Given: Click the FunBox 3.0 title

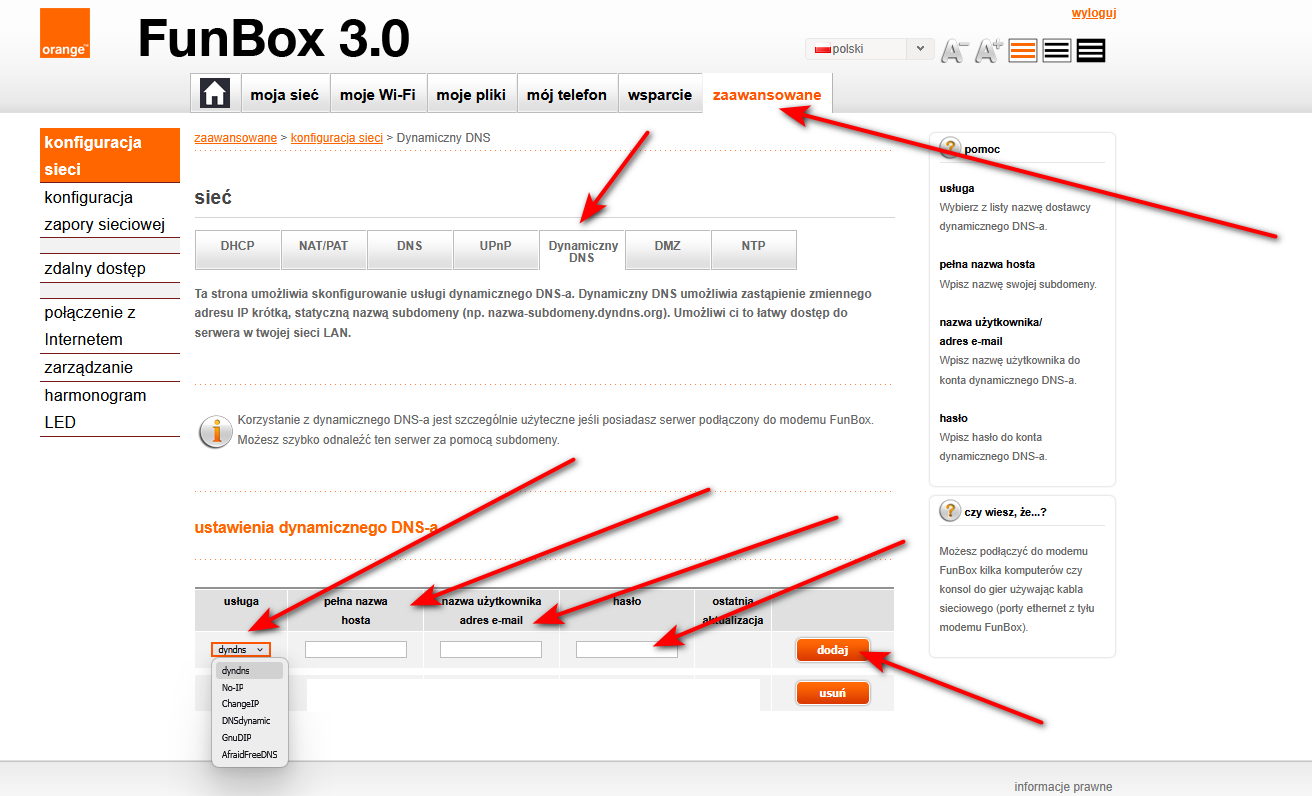Looking at the screenshot, I should pos(273,40).
